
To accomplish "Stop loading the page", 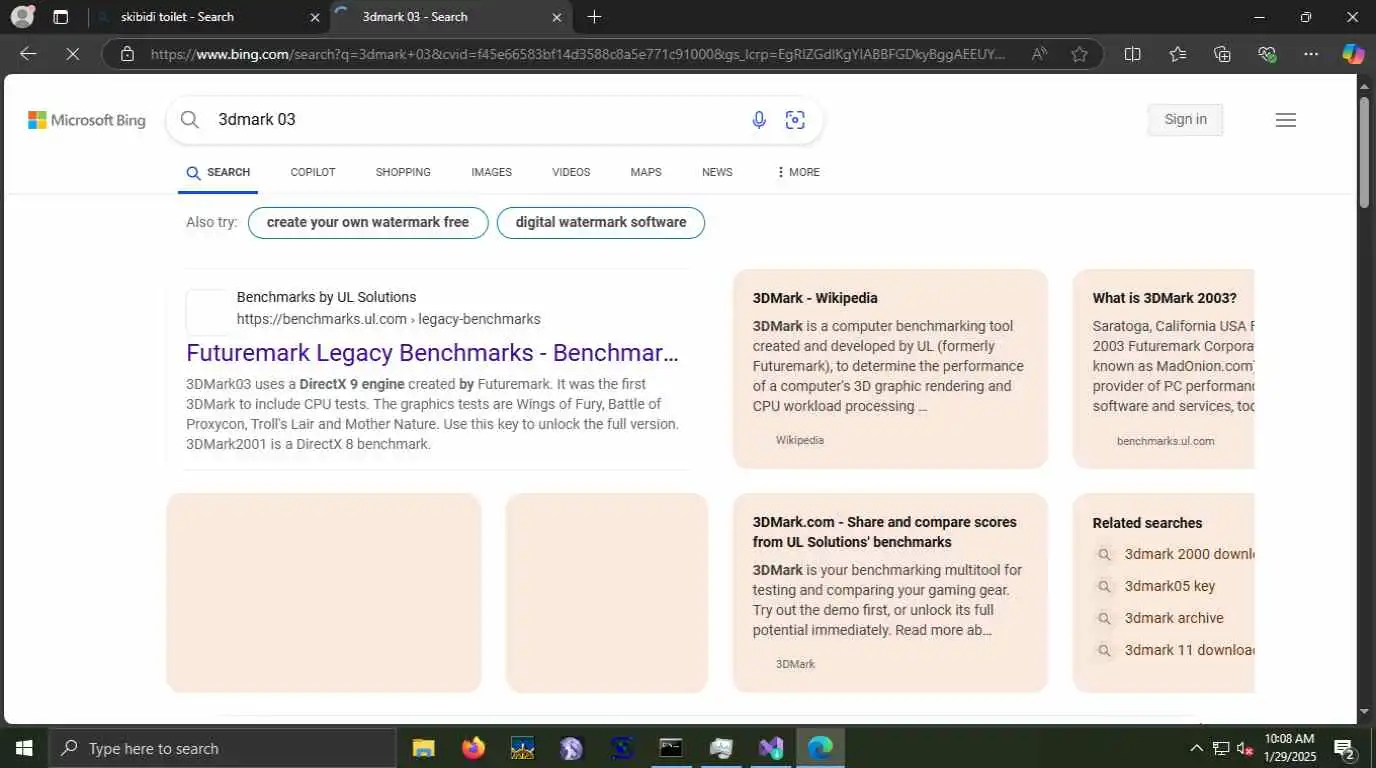I will (x=72, y=54).
